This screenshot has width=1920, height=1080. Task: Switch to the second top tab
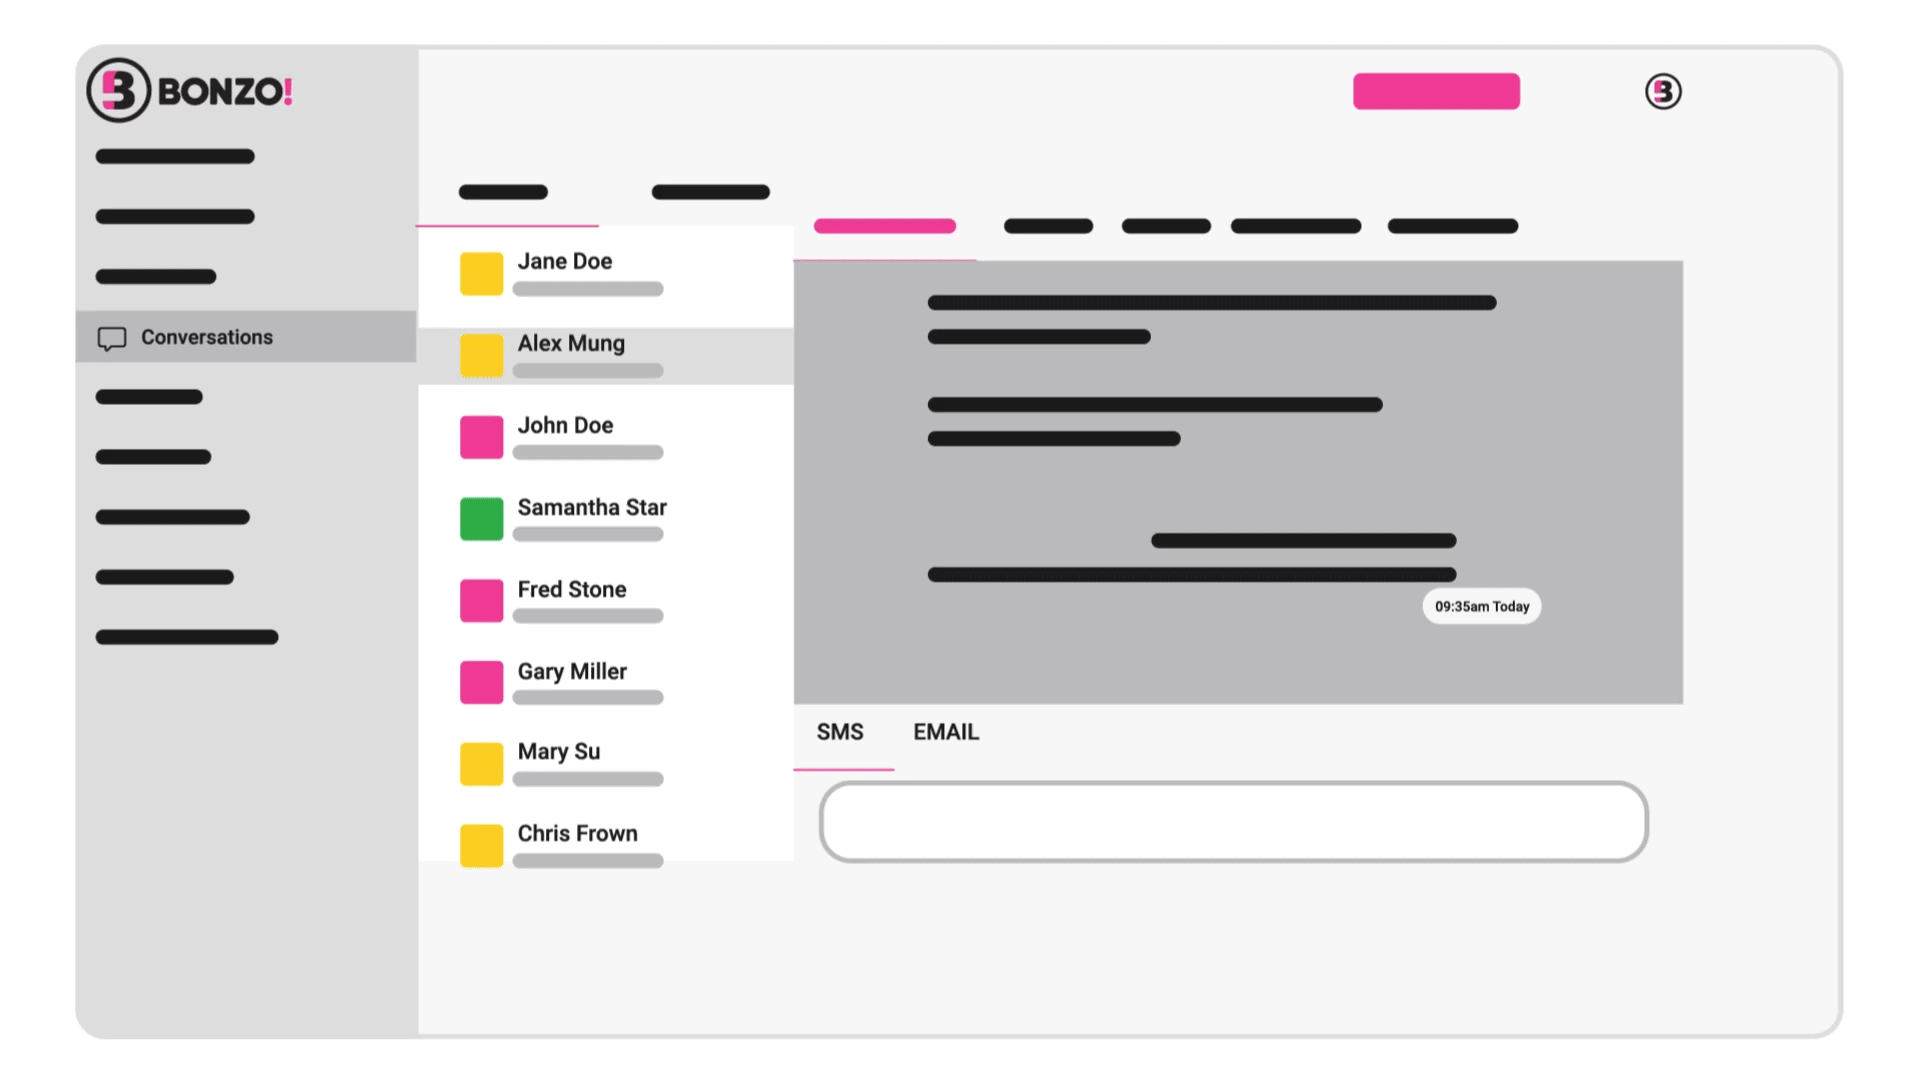coord(709,193)
